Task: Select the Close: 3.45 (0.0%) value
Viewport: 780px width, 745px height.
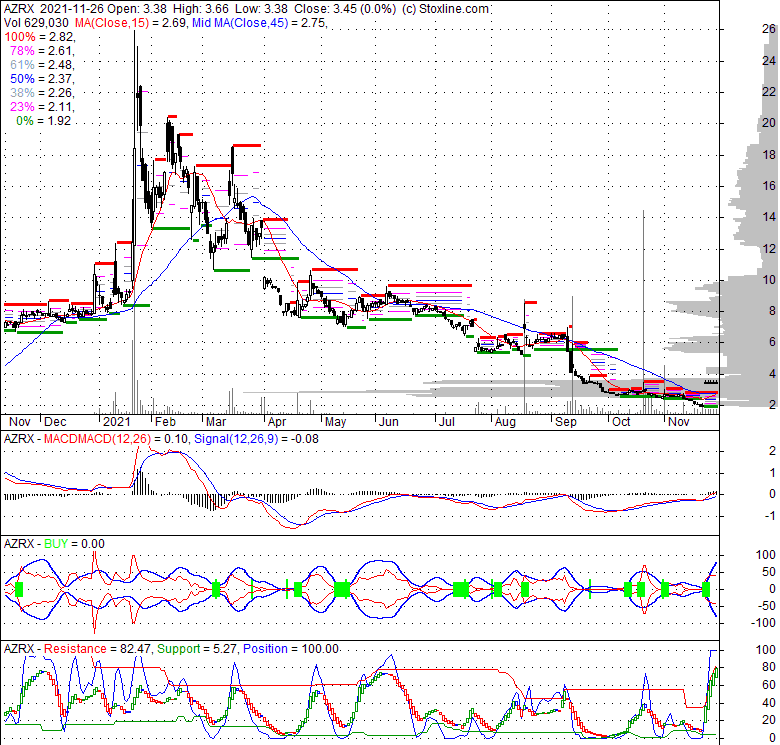Action: click(x=345, y=9)
